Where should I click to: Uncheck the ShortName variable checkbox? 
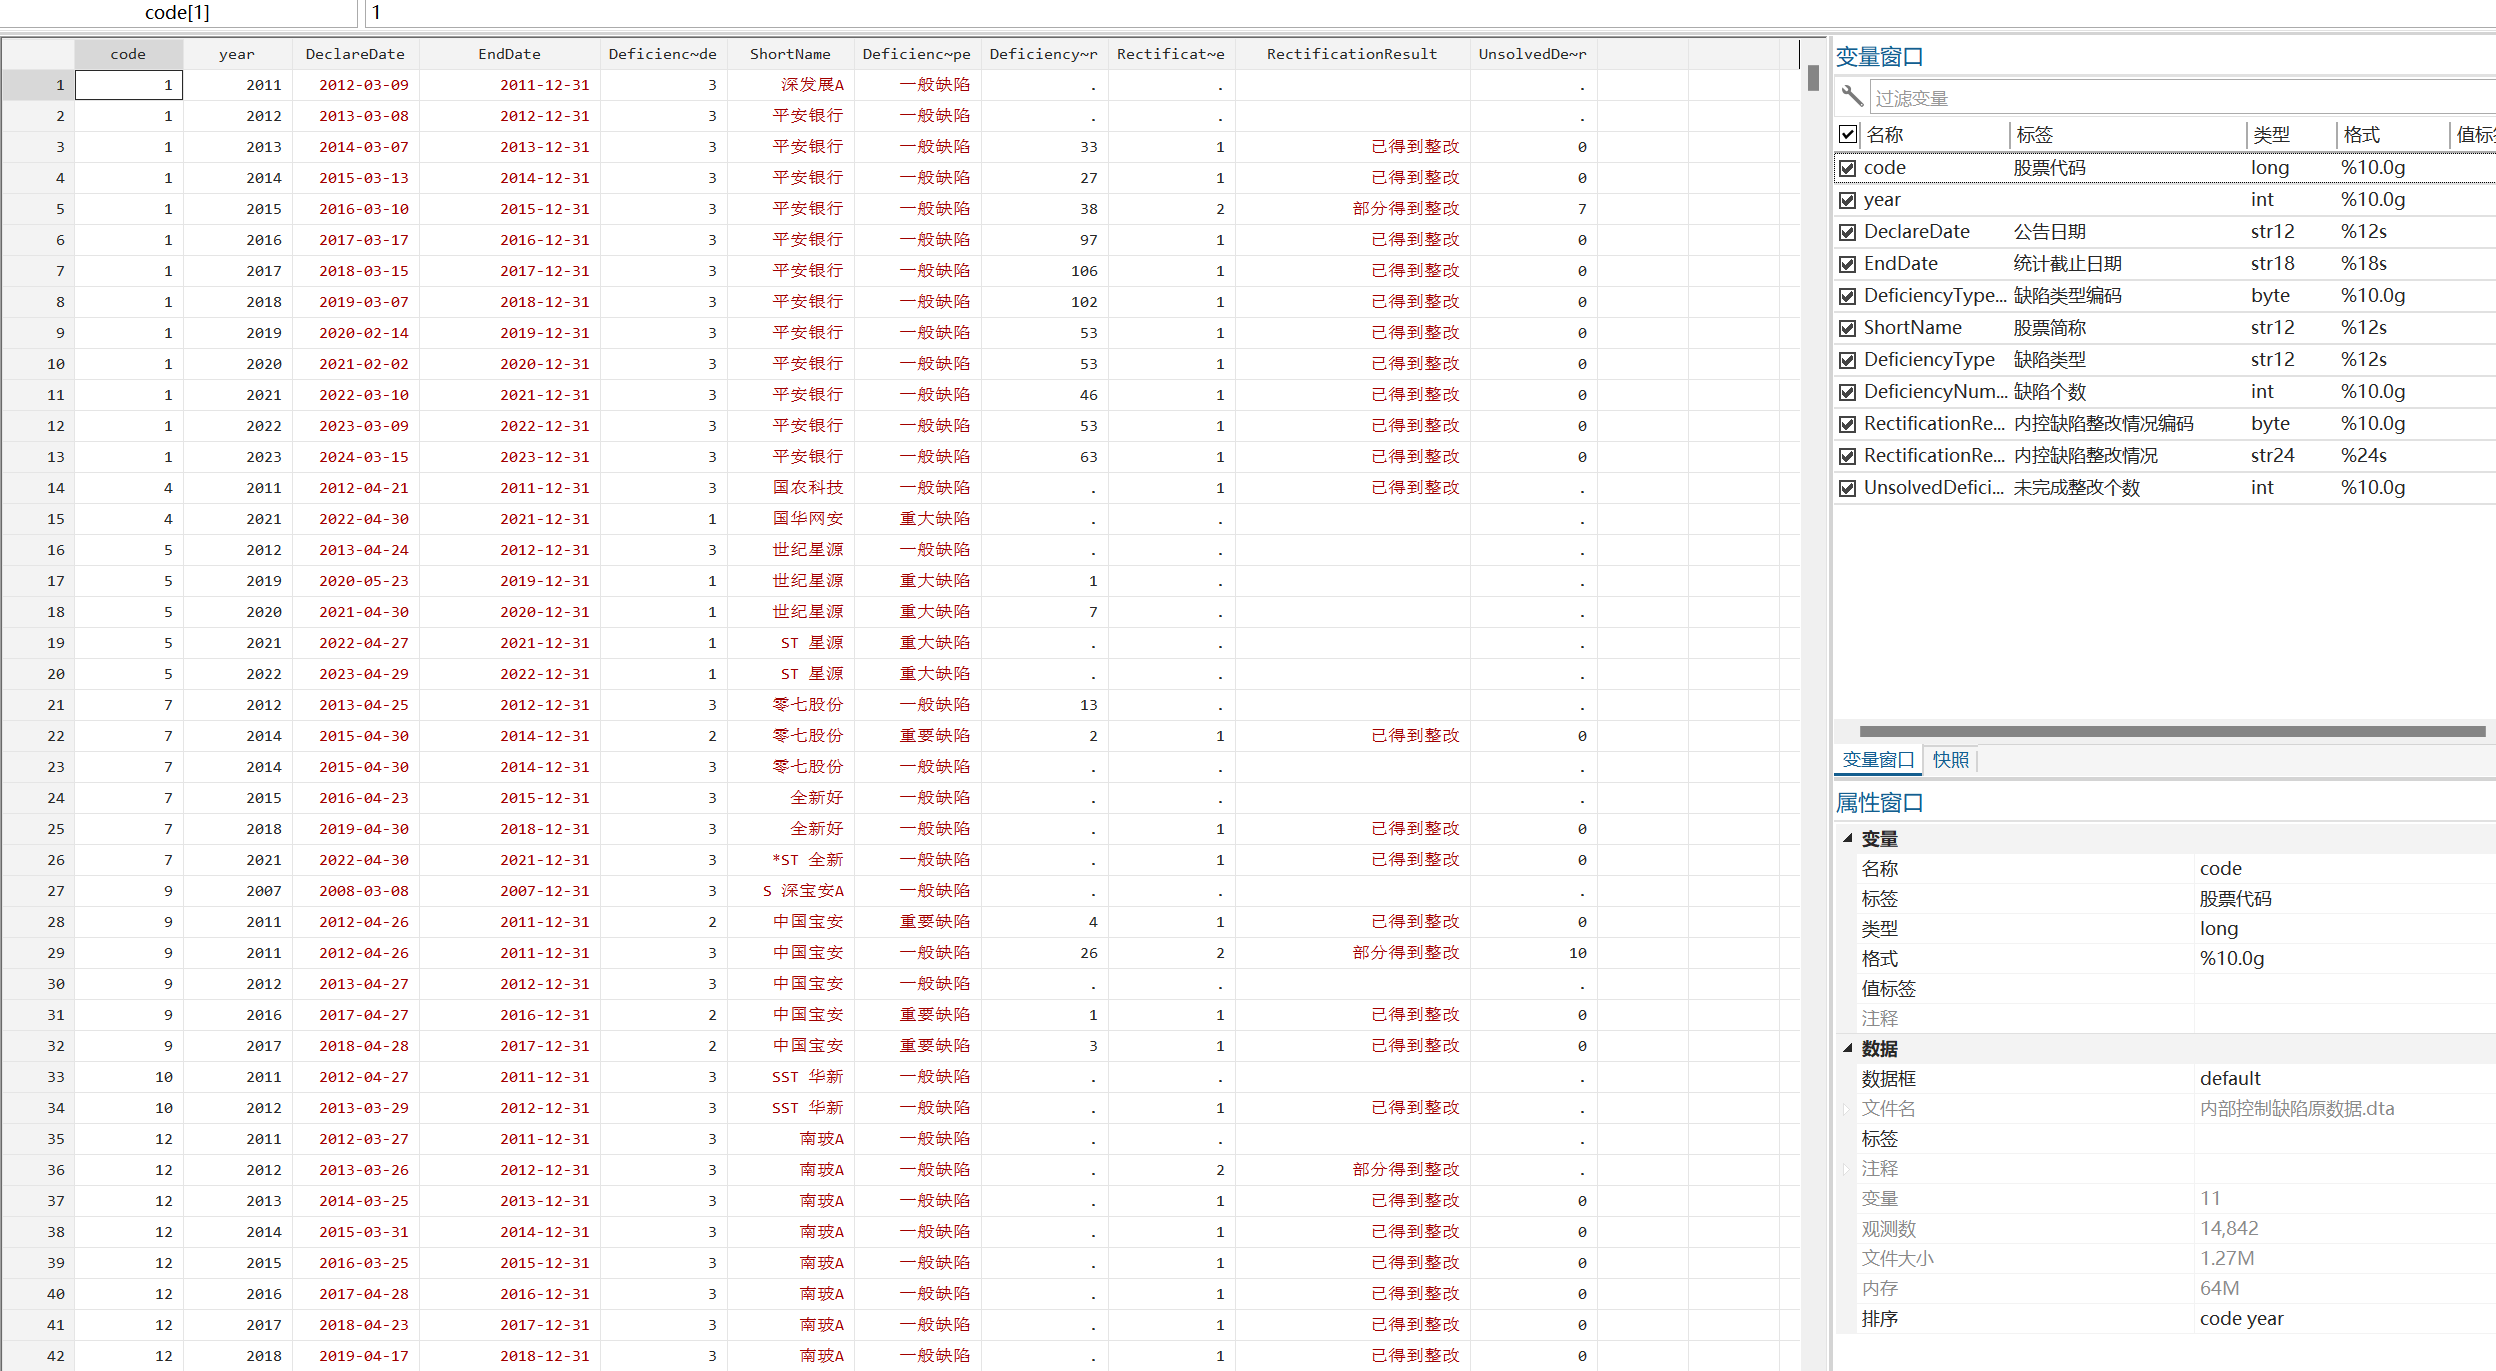point(1848,328)
